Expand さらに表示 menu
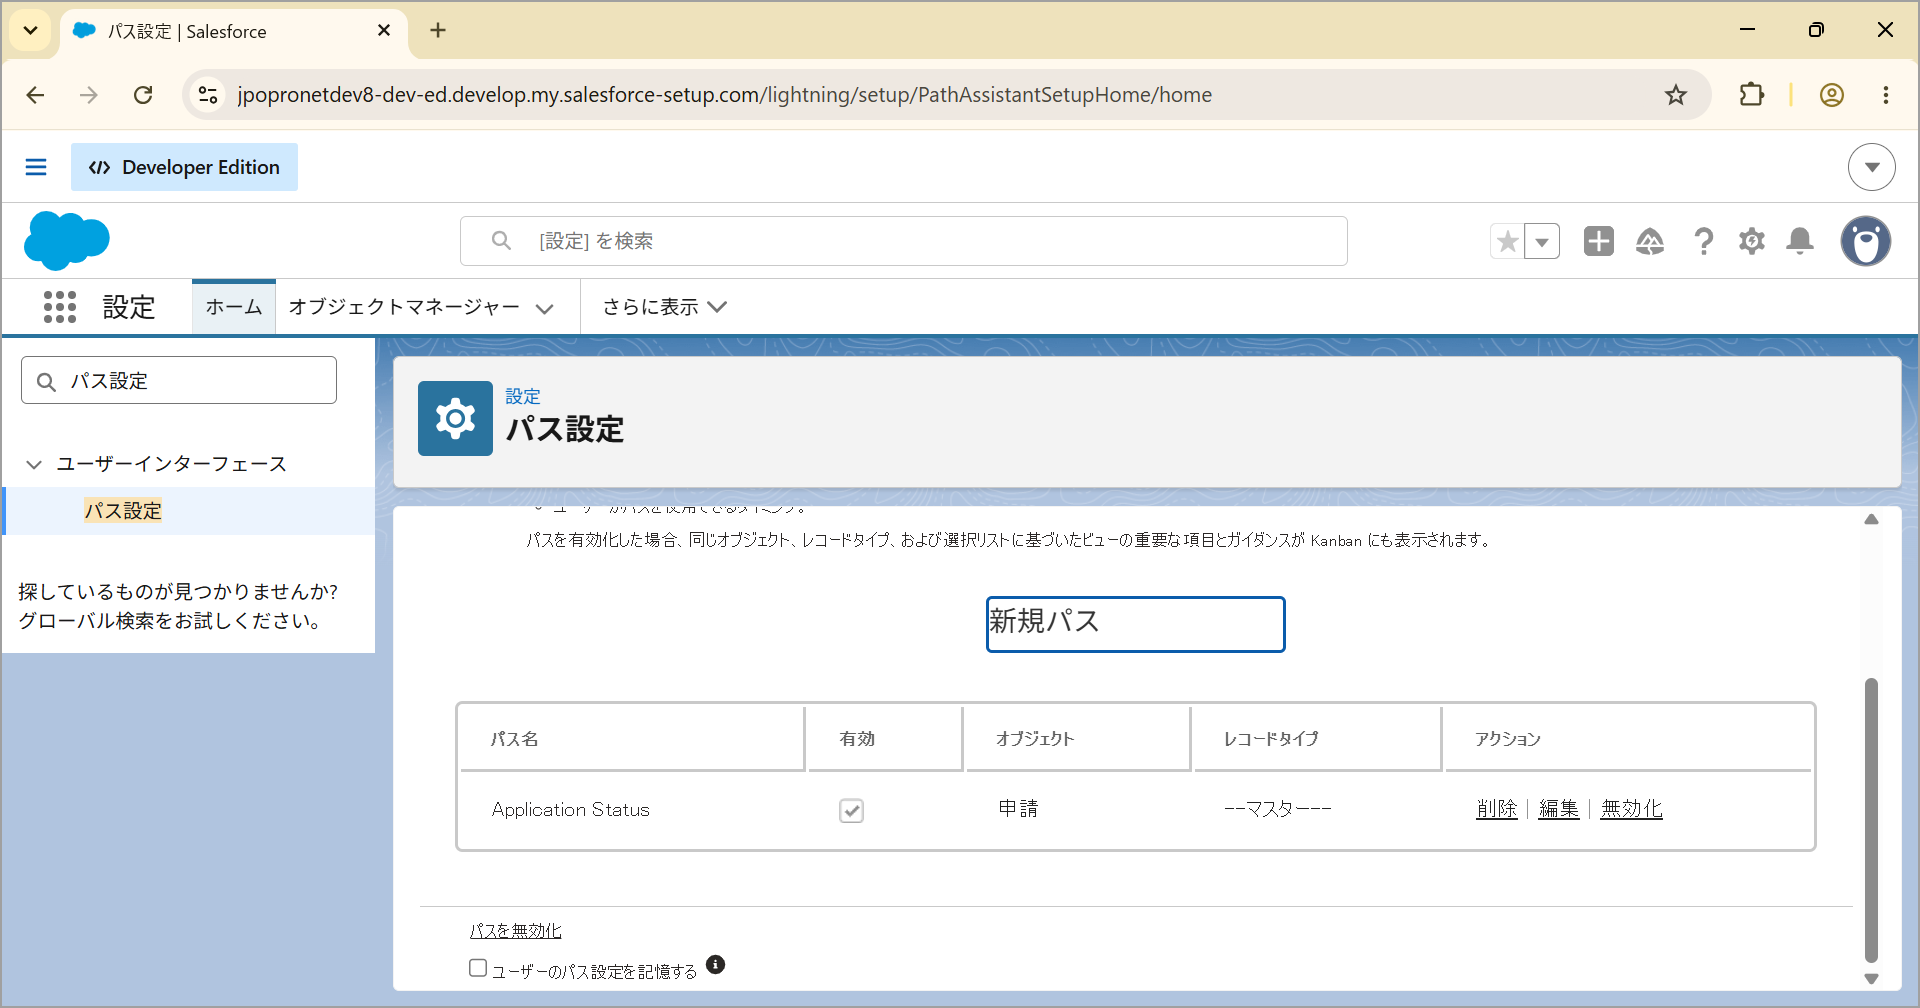The image size is (1920, 1008). click(x=664, y=307)
